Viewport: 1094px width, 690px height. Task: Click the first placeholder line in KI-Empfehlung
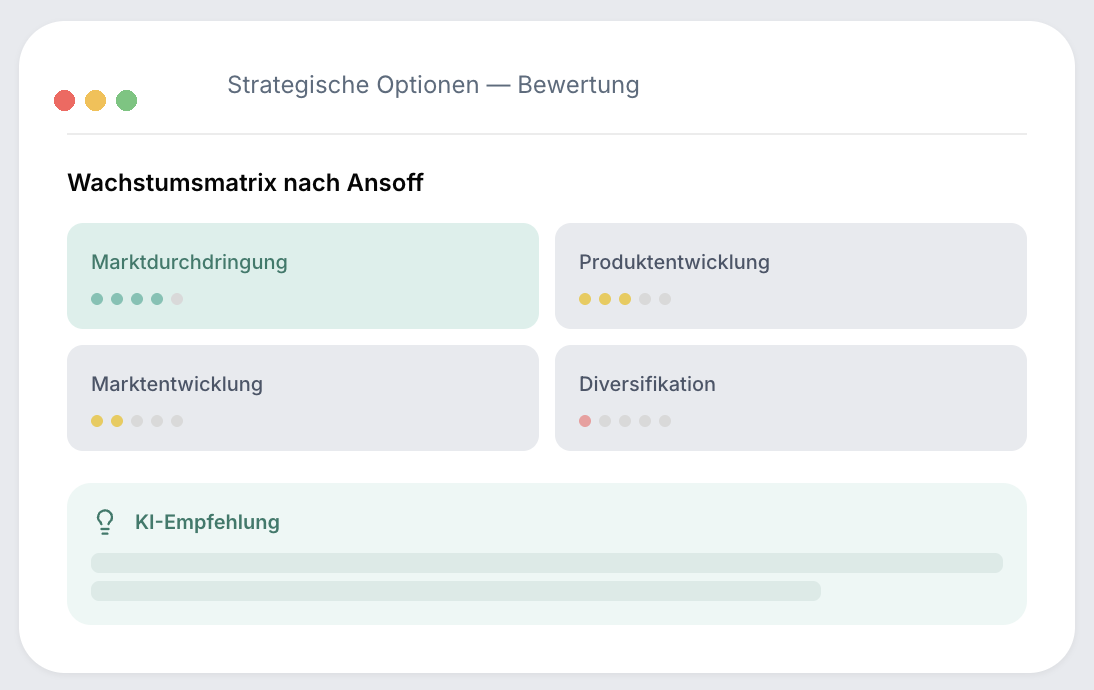click(x=547, y=563)
